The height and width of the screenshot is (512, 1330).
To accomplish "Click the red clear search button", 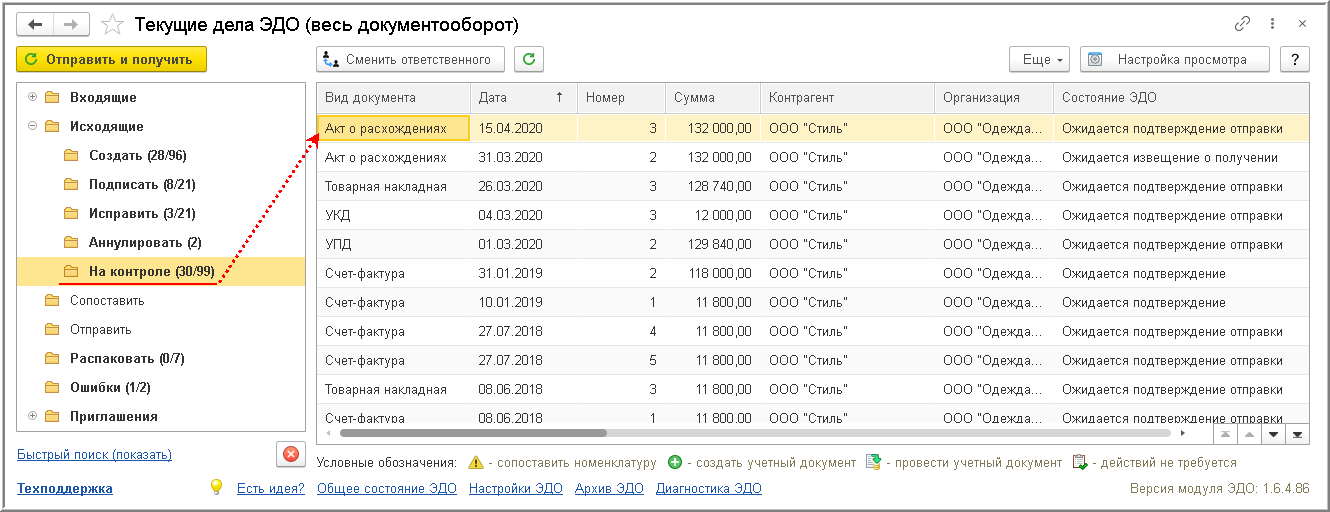I will [291, 454].
